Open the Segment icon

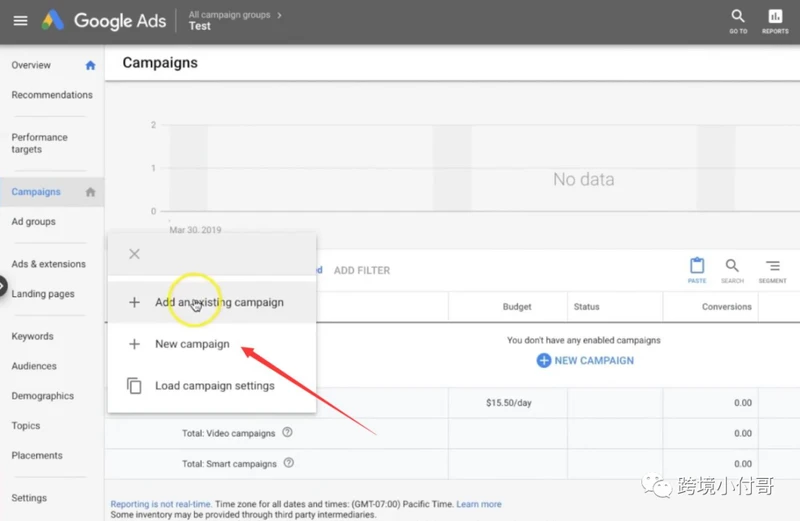[x=772, y=270]
